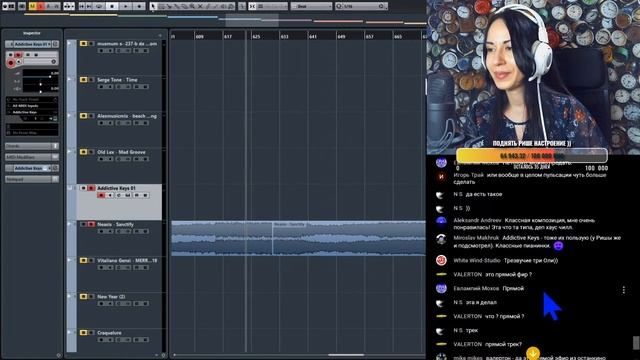Select the Object Selection arrow tool

click(x=153, y=7)
